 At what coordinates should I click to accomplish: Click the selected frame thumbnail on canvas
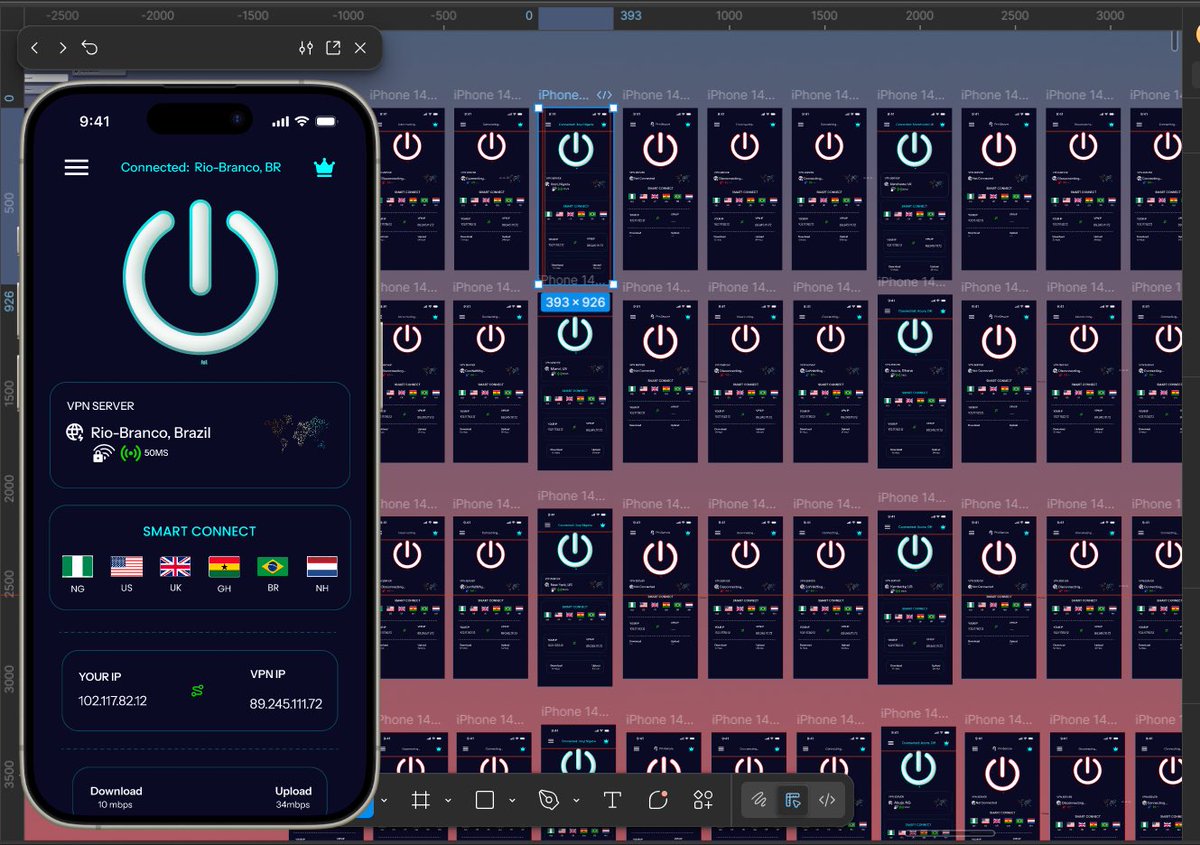coord(576,196)
